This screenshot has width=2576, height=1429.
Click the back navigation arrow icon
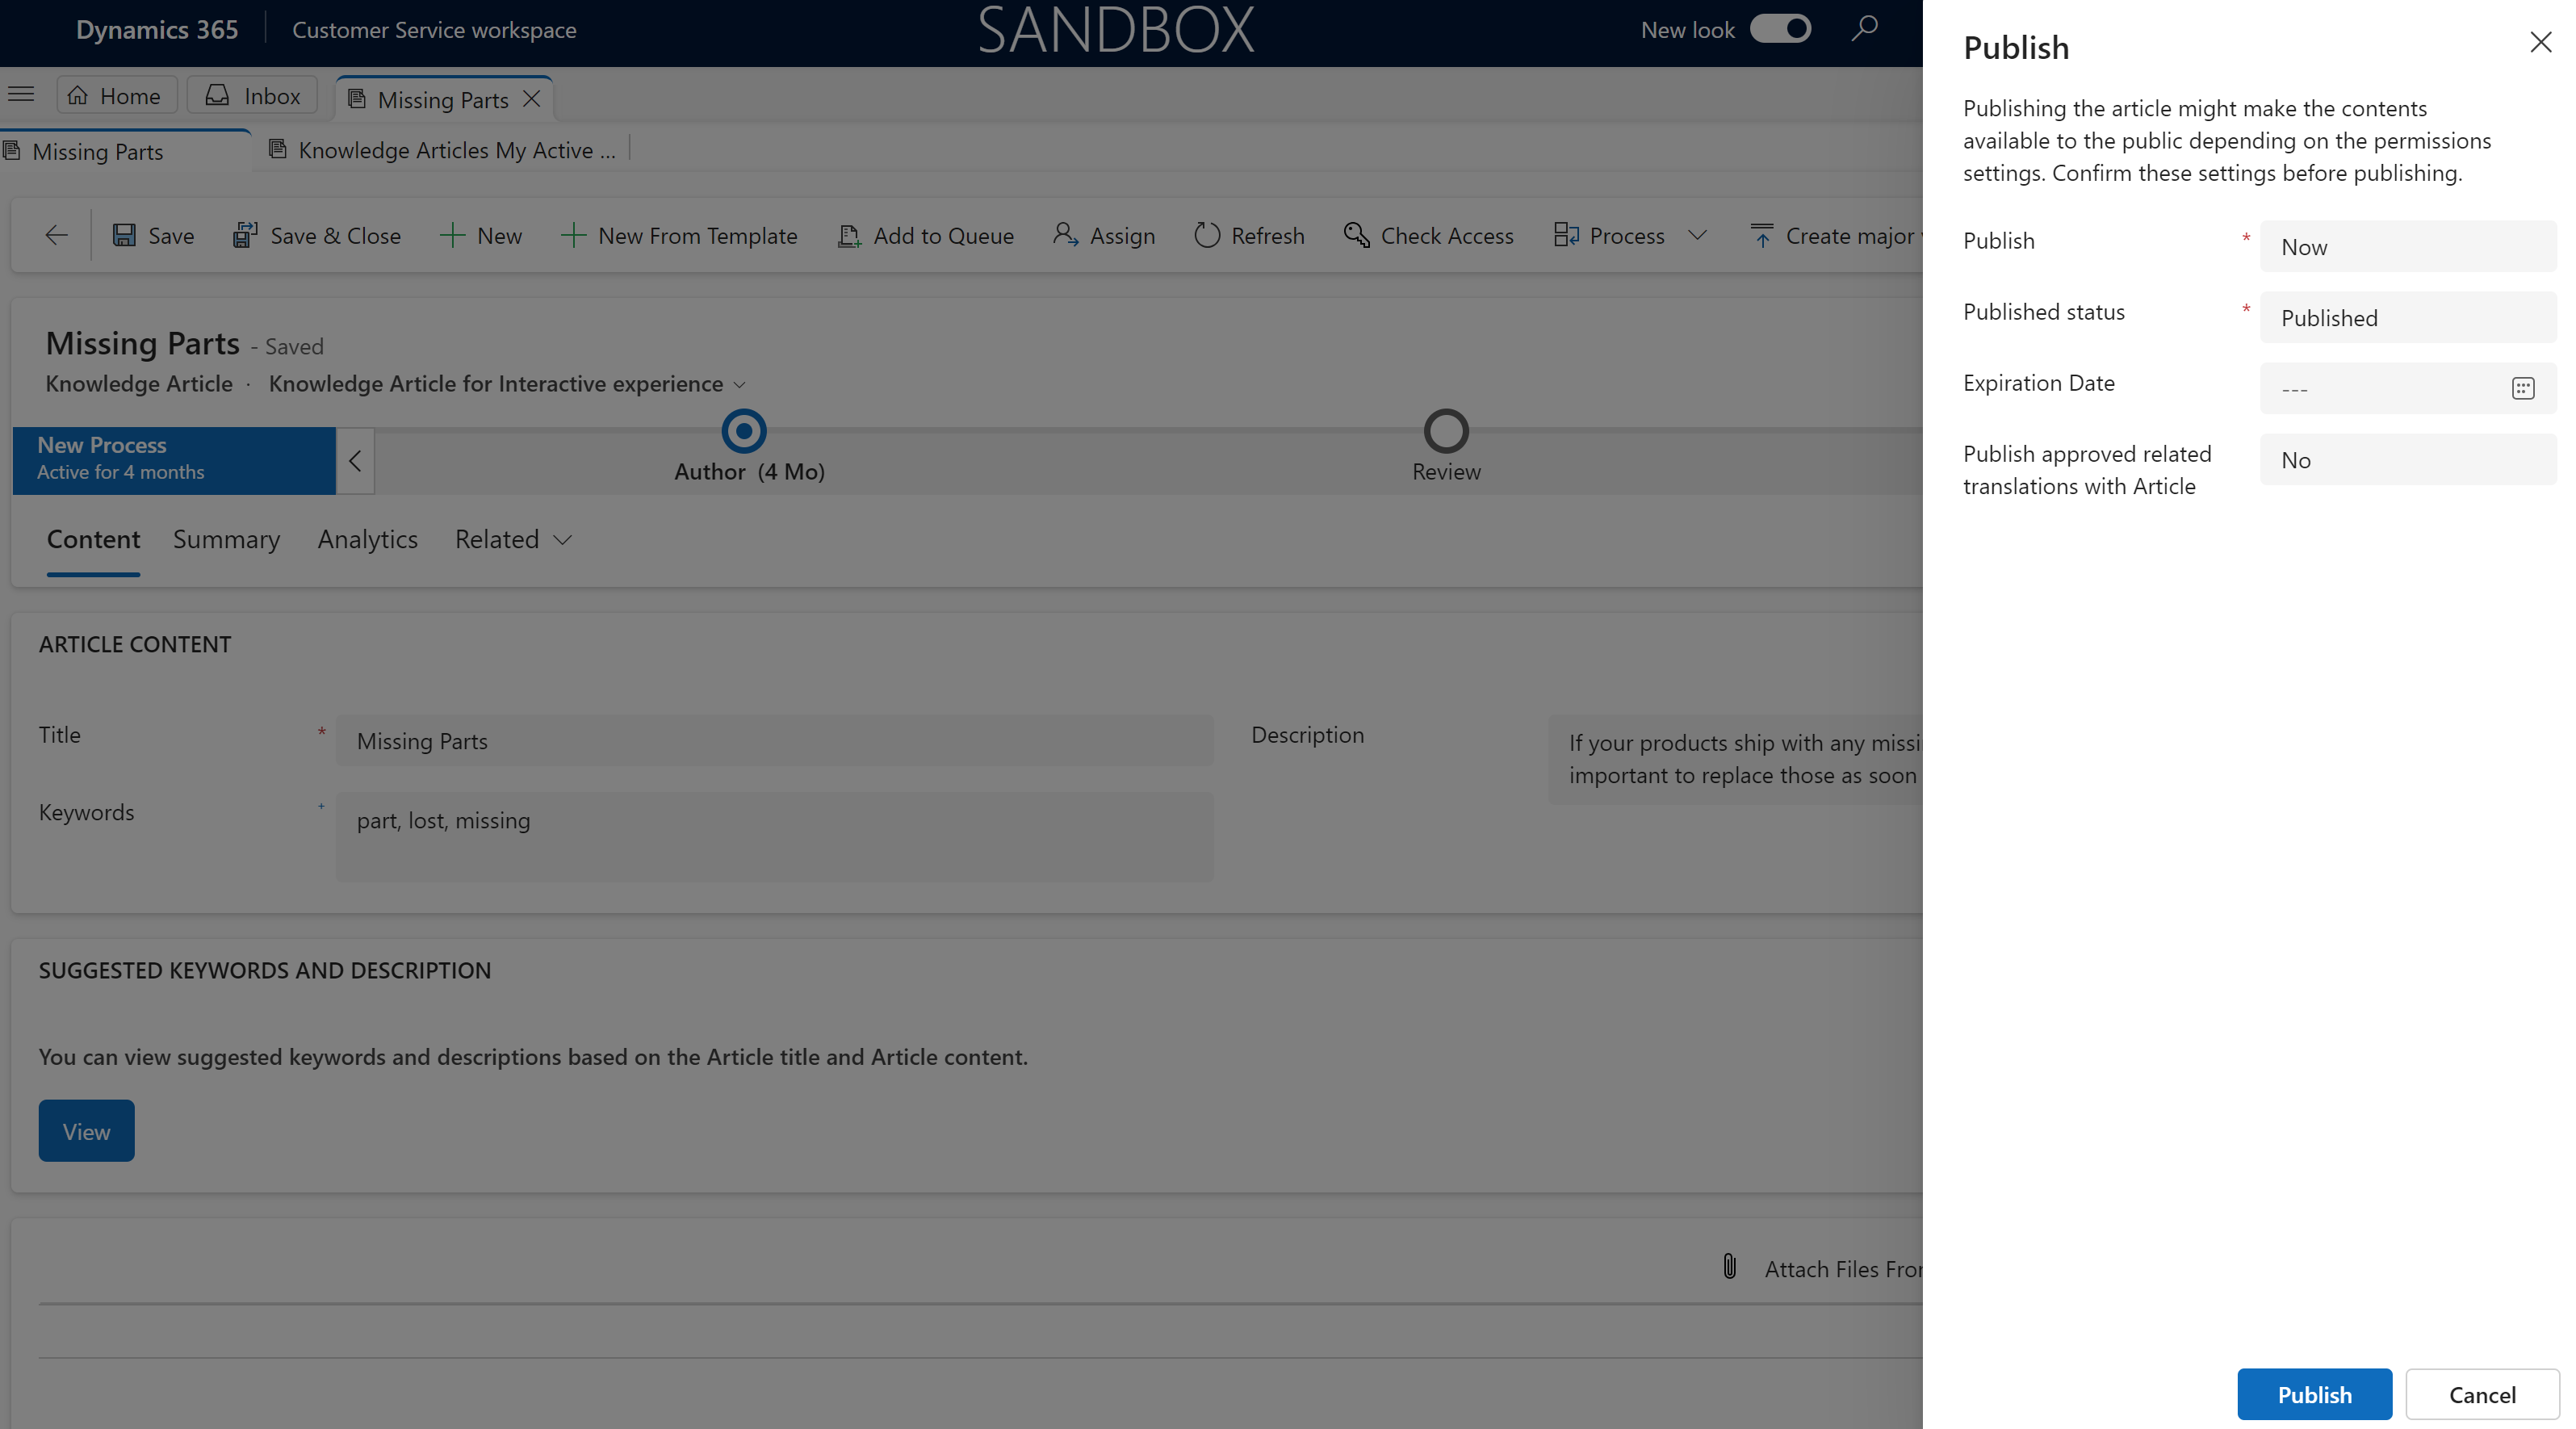coord(55,234)
